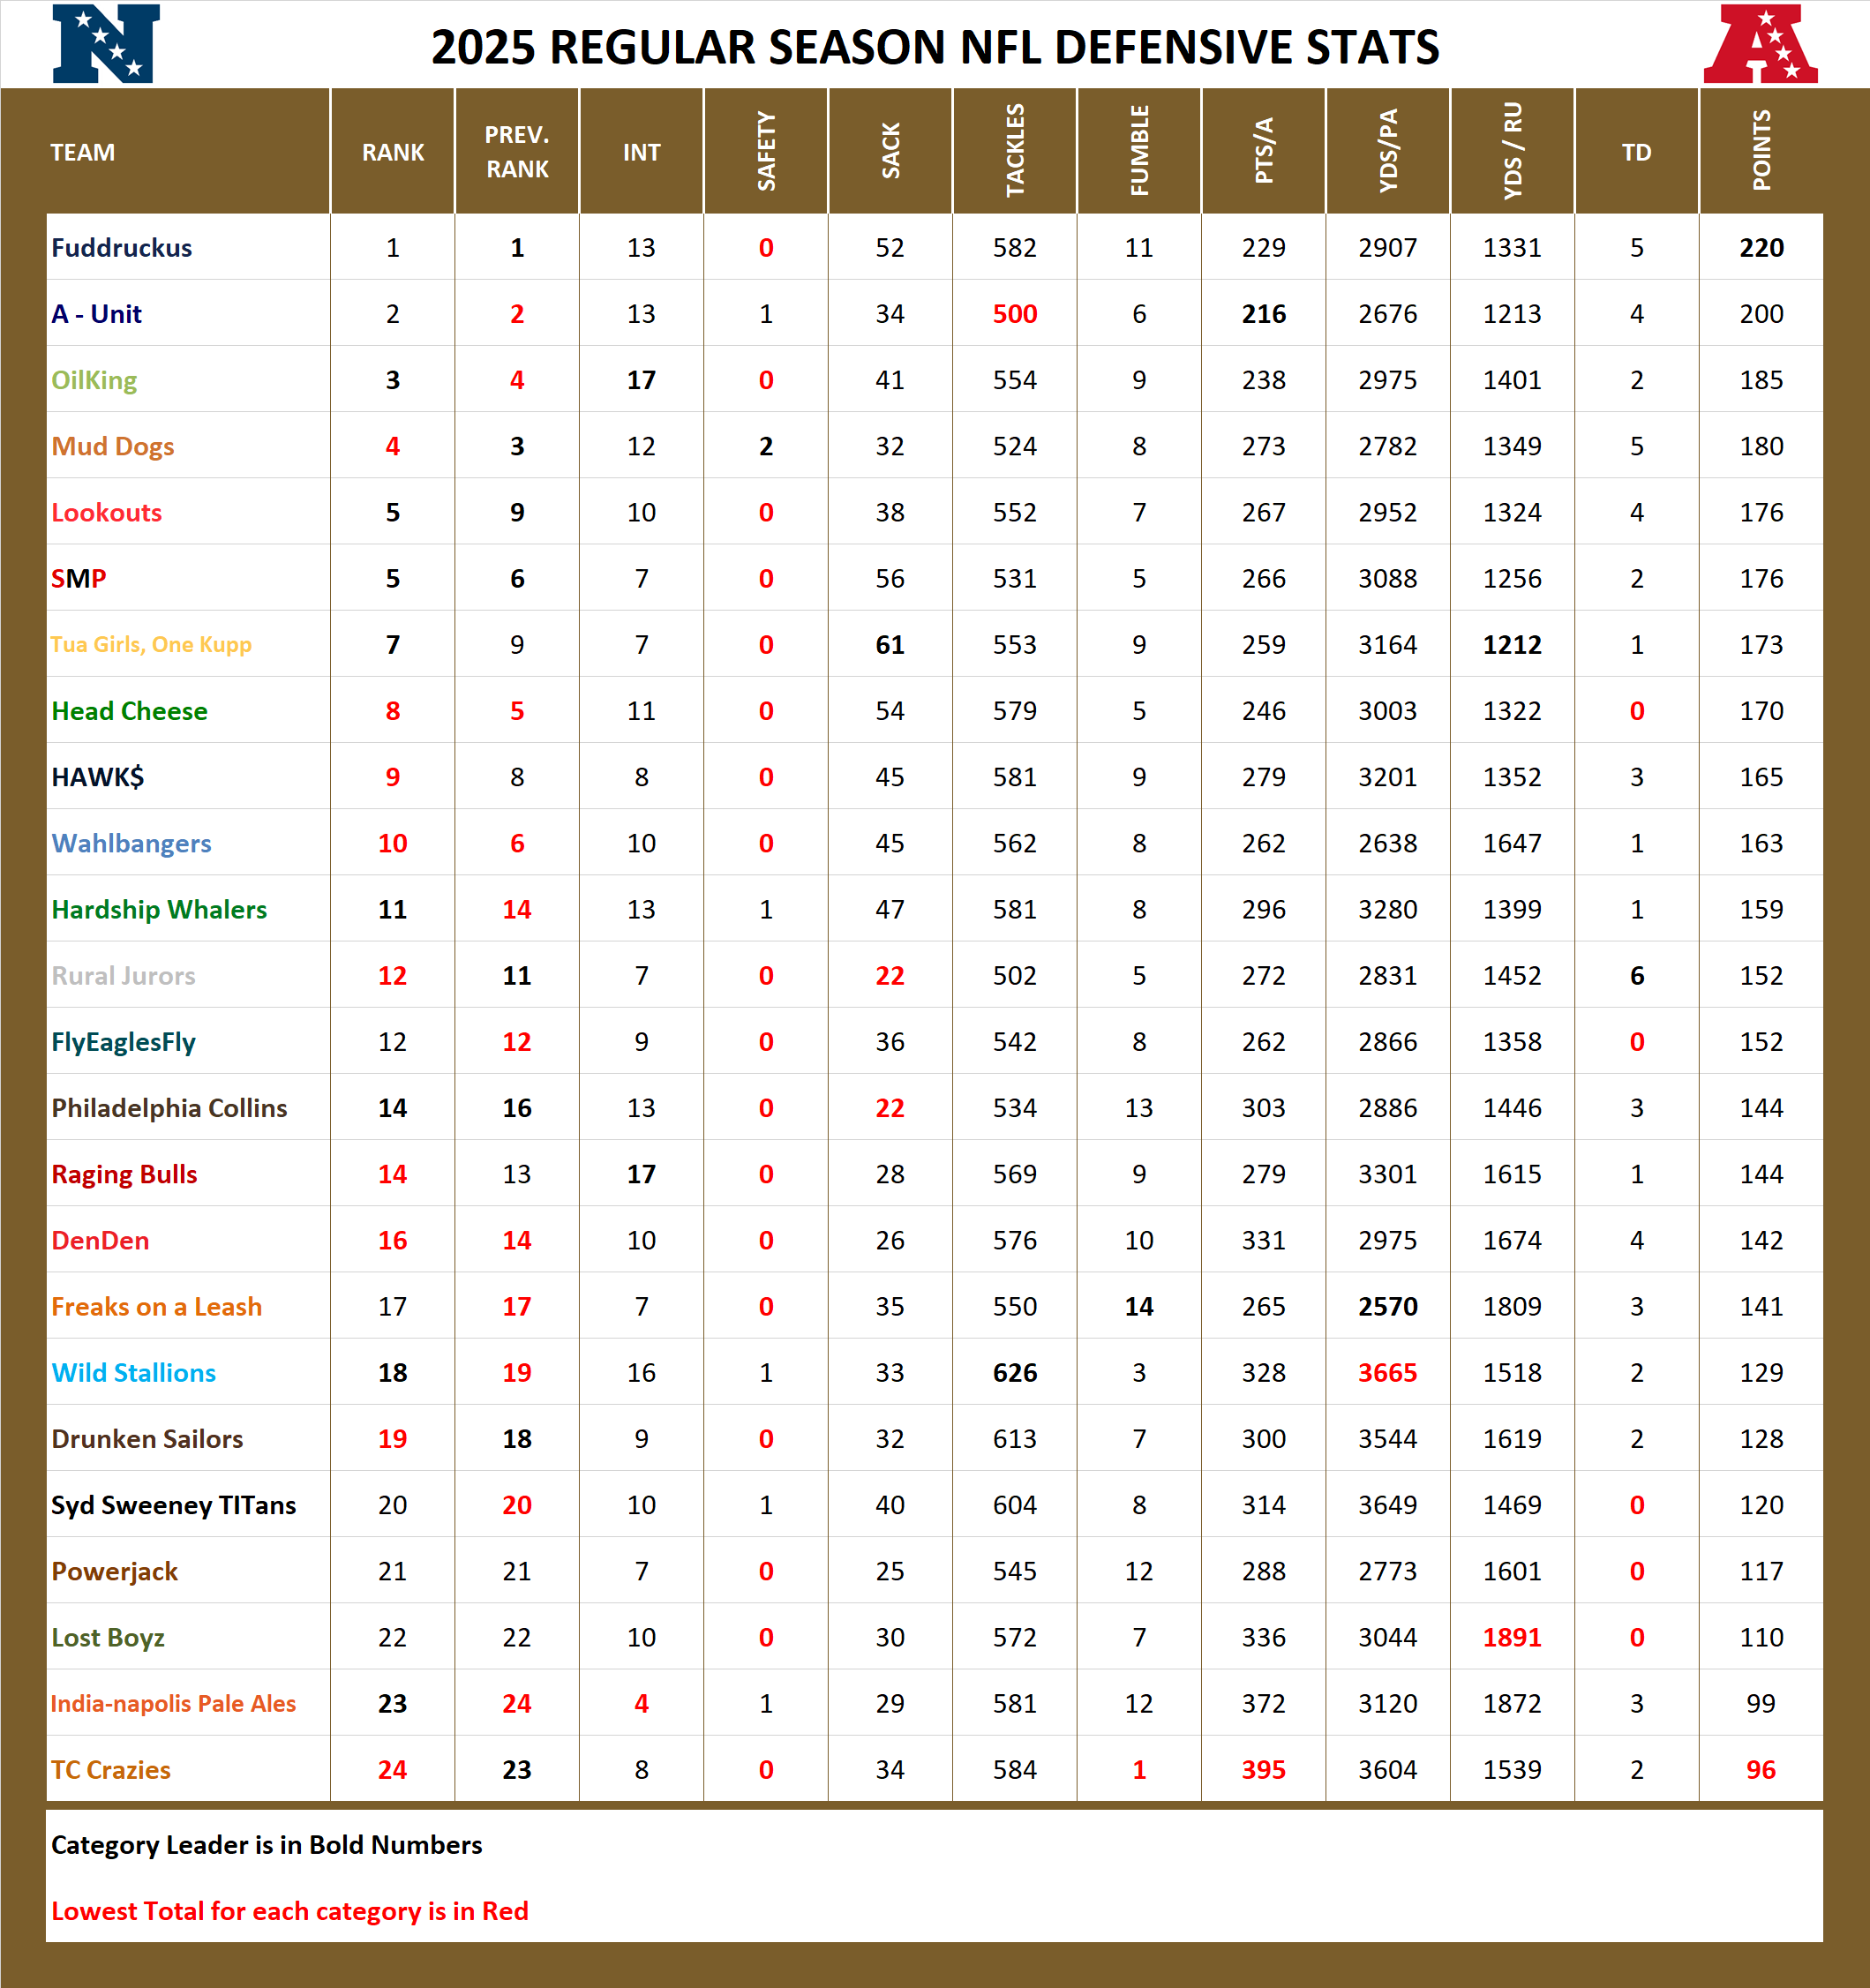Select the RANK column header
This screenshot has width=1870, height=1988.
tap(392, 152)
